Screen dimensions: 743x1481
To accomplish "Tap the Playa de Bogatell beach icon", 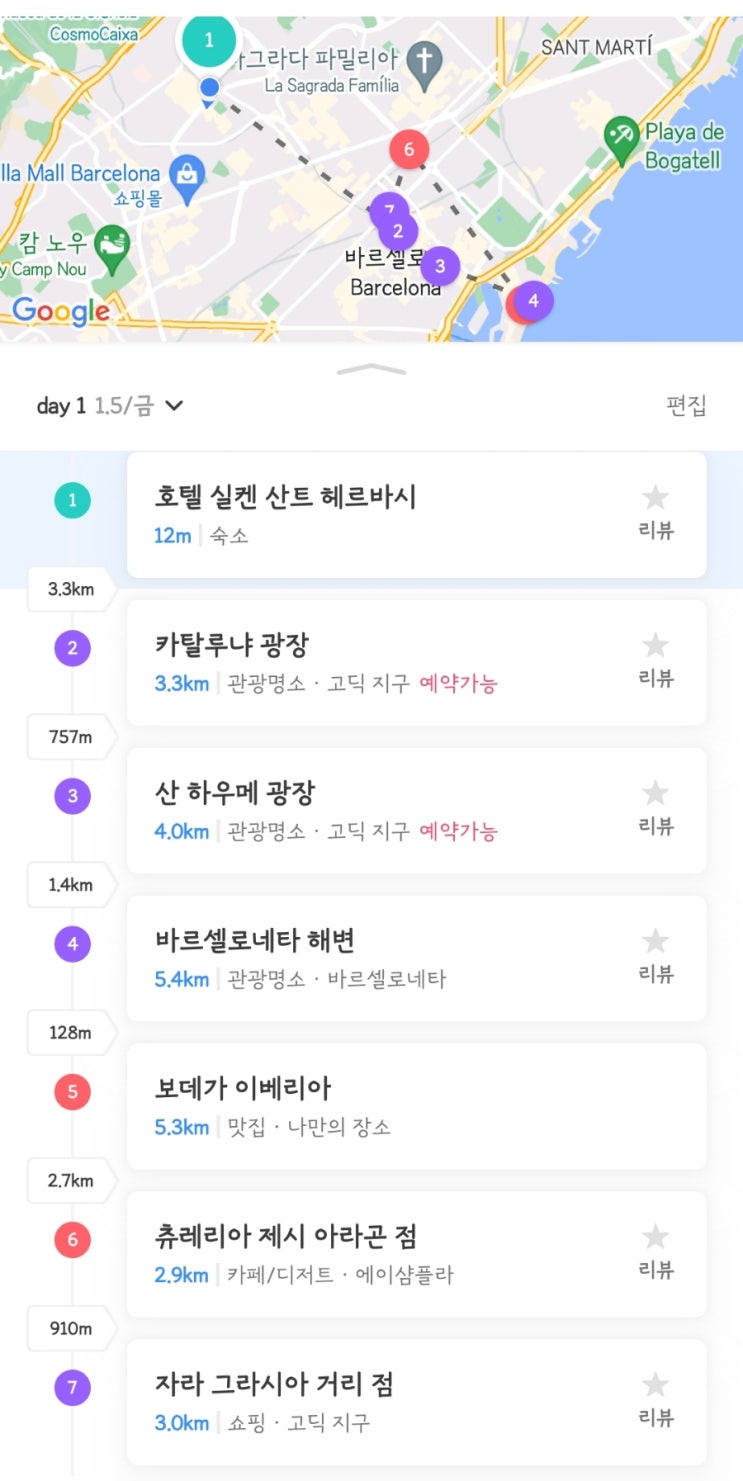I will [x=622, y=143].
